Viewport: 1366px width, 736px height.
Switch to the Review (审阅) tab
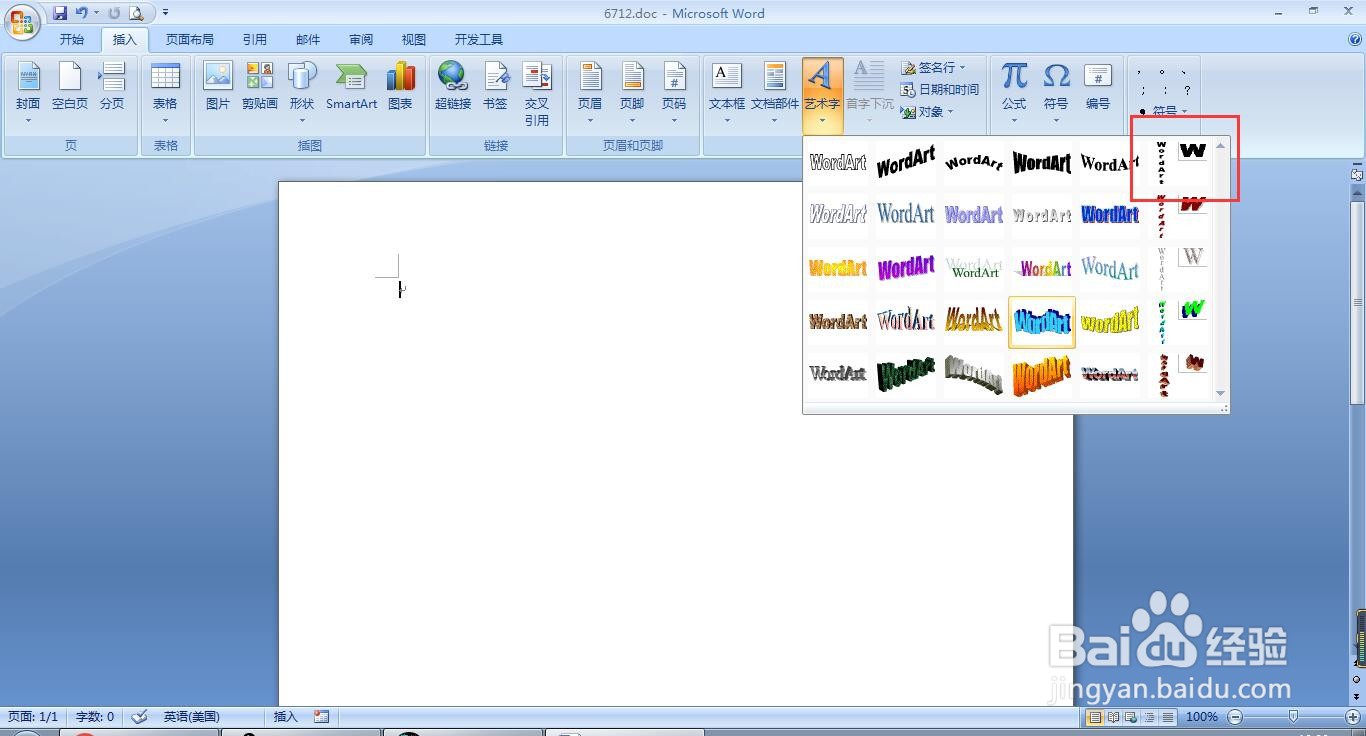pos(361,40)
